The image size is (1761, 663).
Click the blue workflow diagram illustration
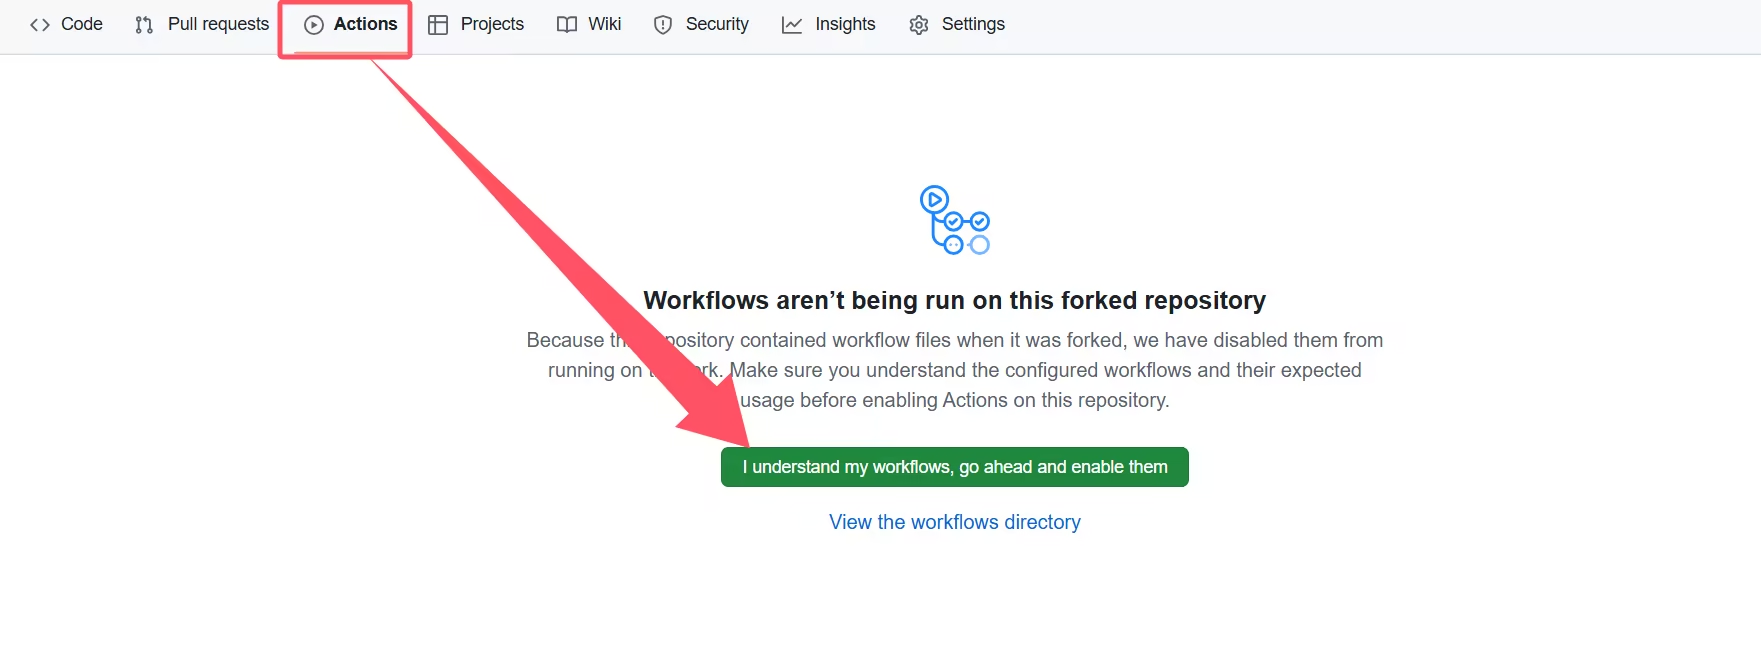tap(954, 220)
